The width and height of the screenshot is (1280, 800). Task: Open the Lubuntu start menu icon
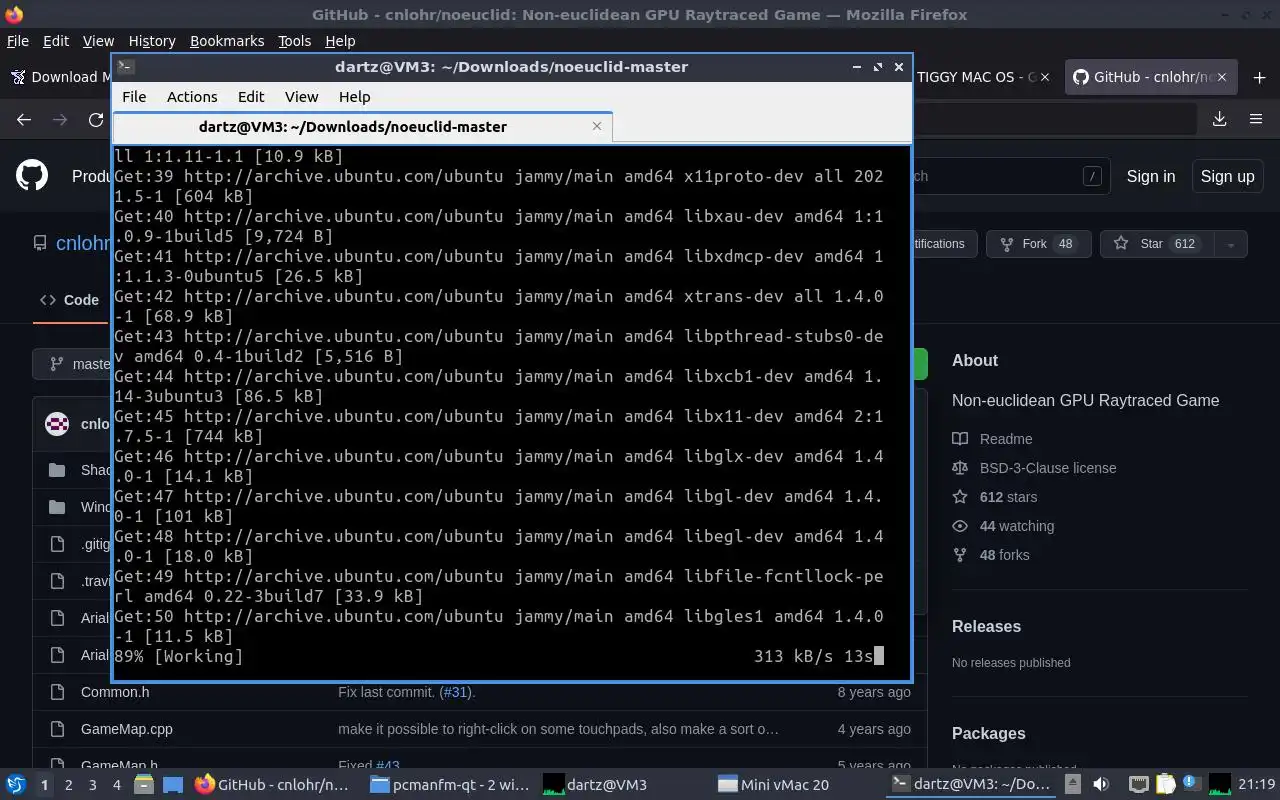[x=16, y=785]
